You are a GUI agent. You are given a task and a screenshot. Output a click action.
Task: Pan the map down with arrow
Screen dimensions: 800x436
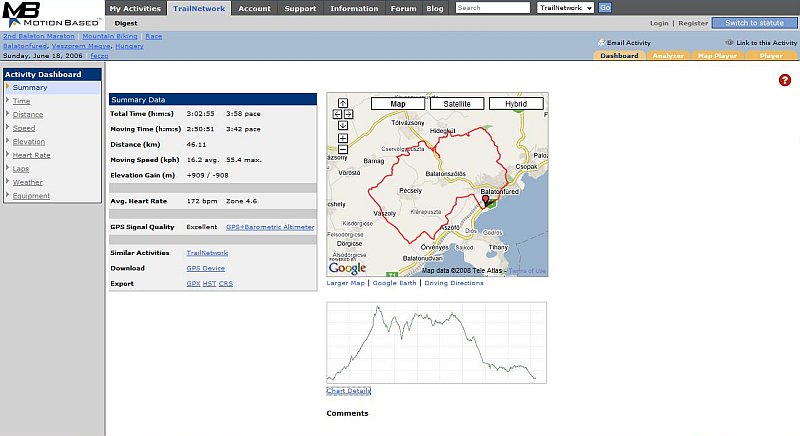click(342, 126)
